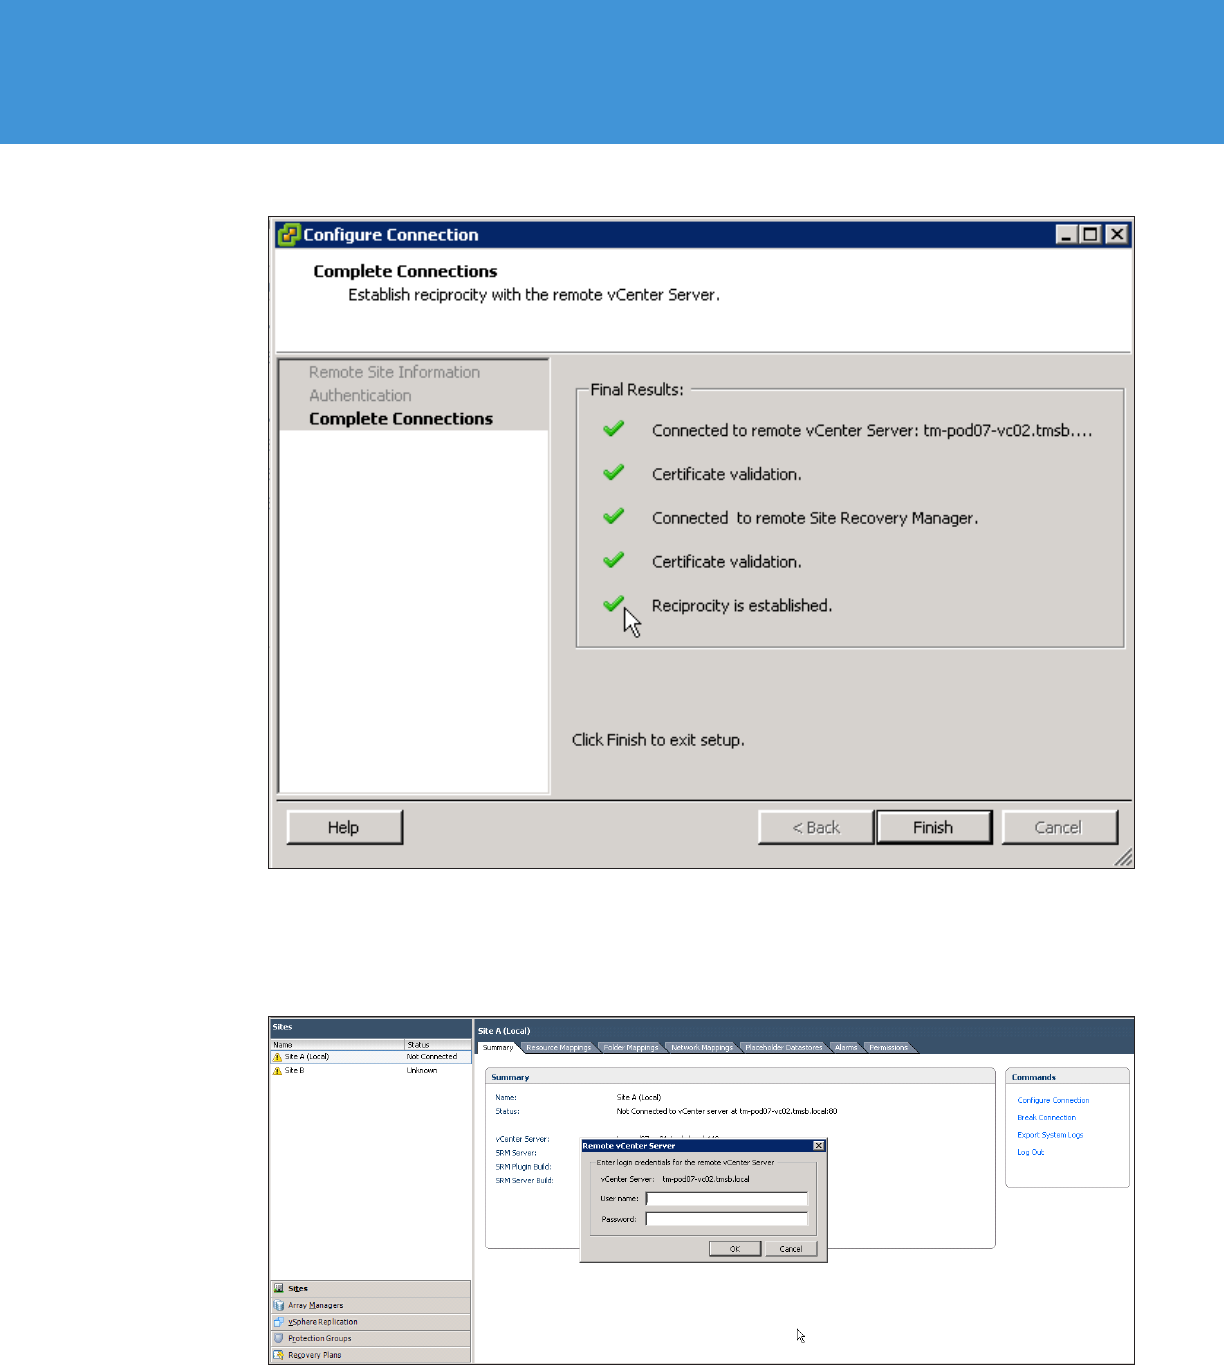Open the Folder Mappings tab
1224x1365 pixels.
(x=631, y=1048)
